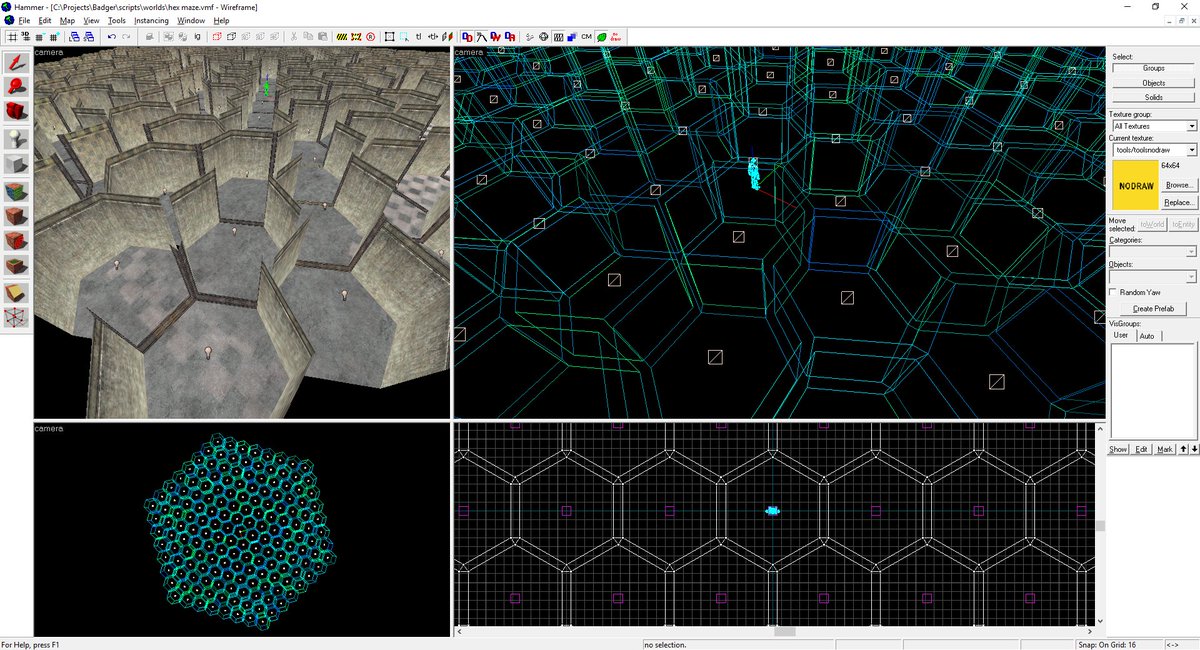This screenshot has width=1200, height=650.
Task: Open the Tools menu
Action: 117,20
